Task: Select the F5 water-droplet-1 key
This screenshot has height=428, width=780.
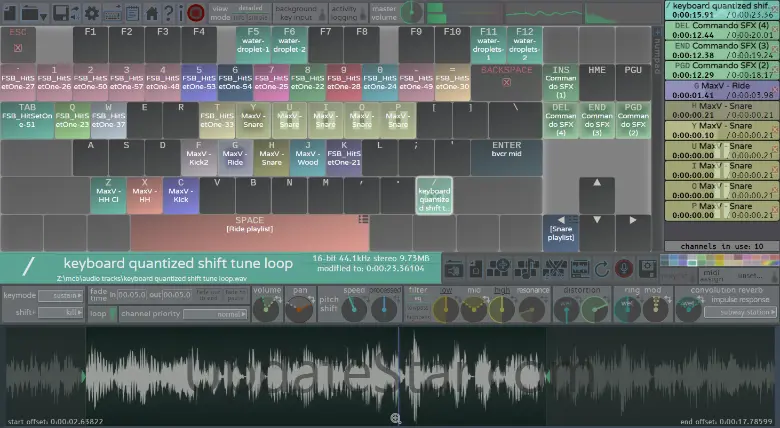Action: pos(253,45)
